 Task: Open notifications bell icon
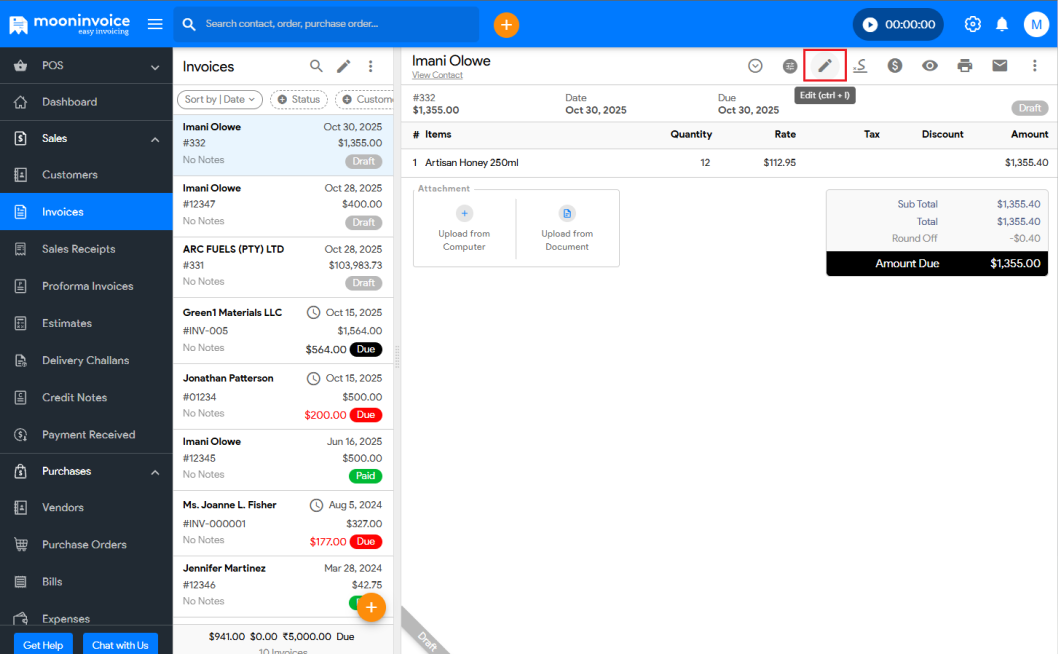[x=1001, y=24]
